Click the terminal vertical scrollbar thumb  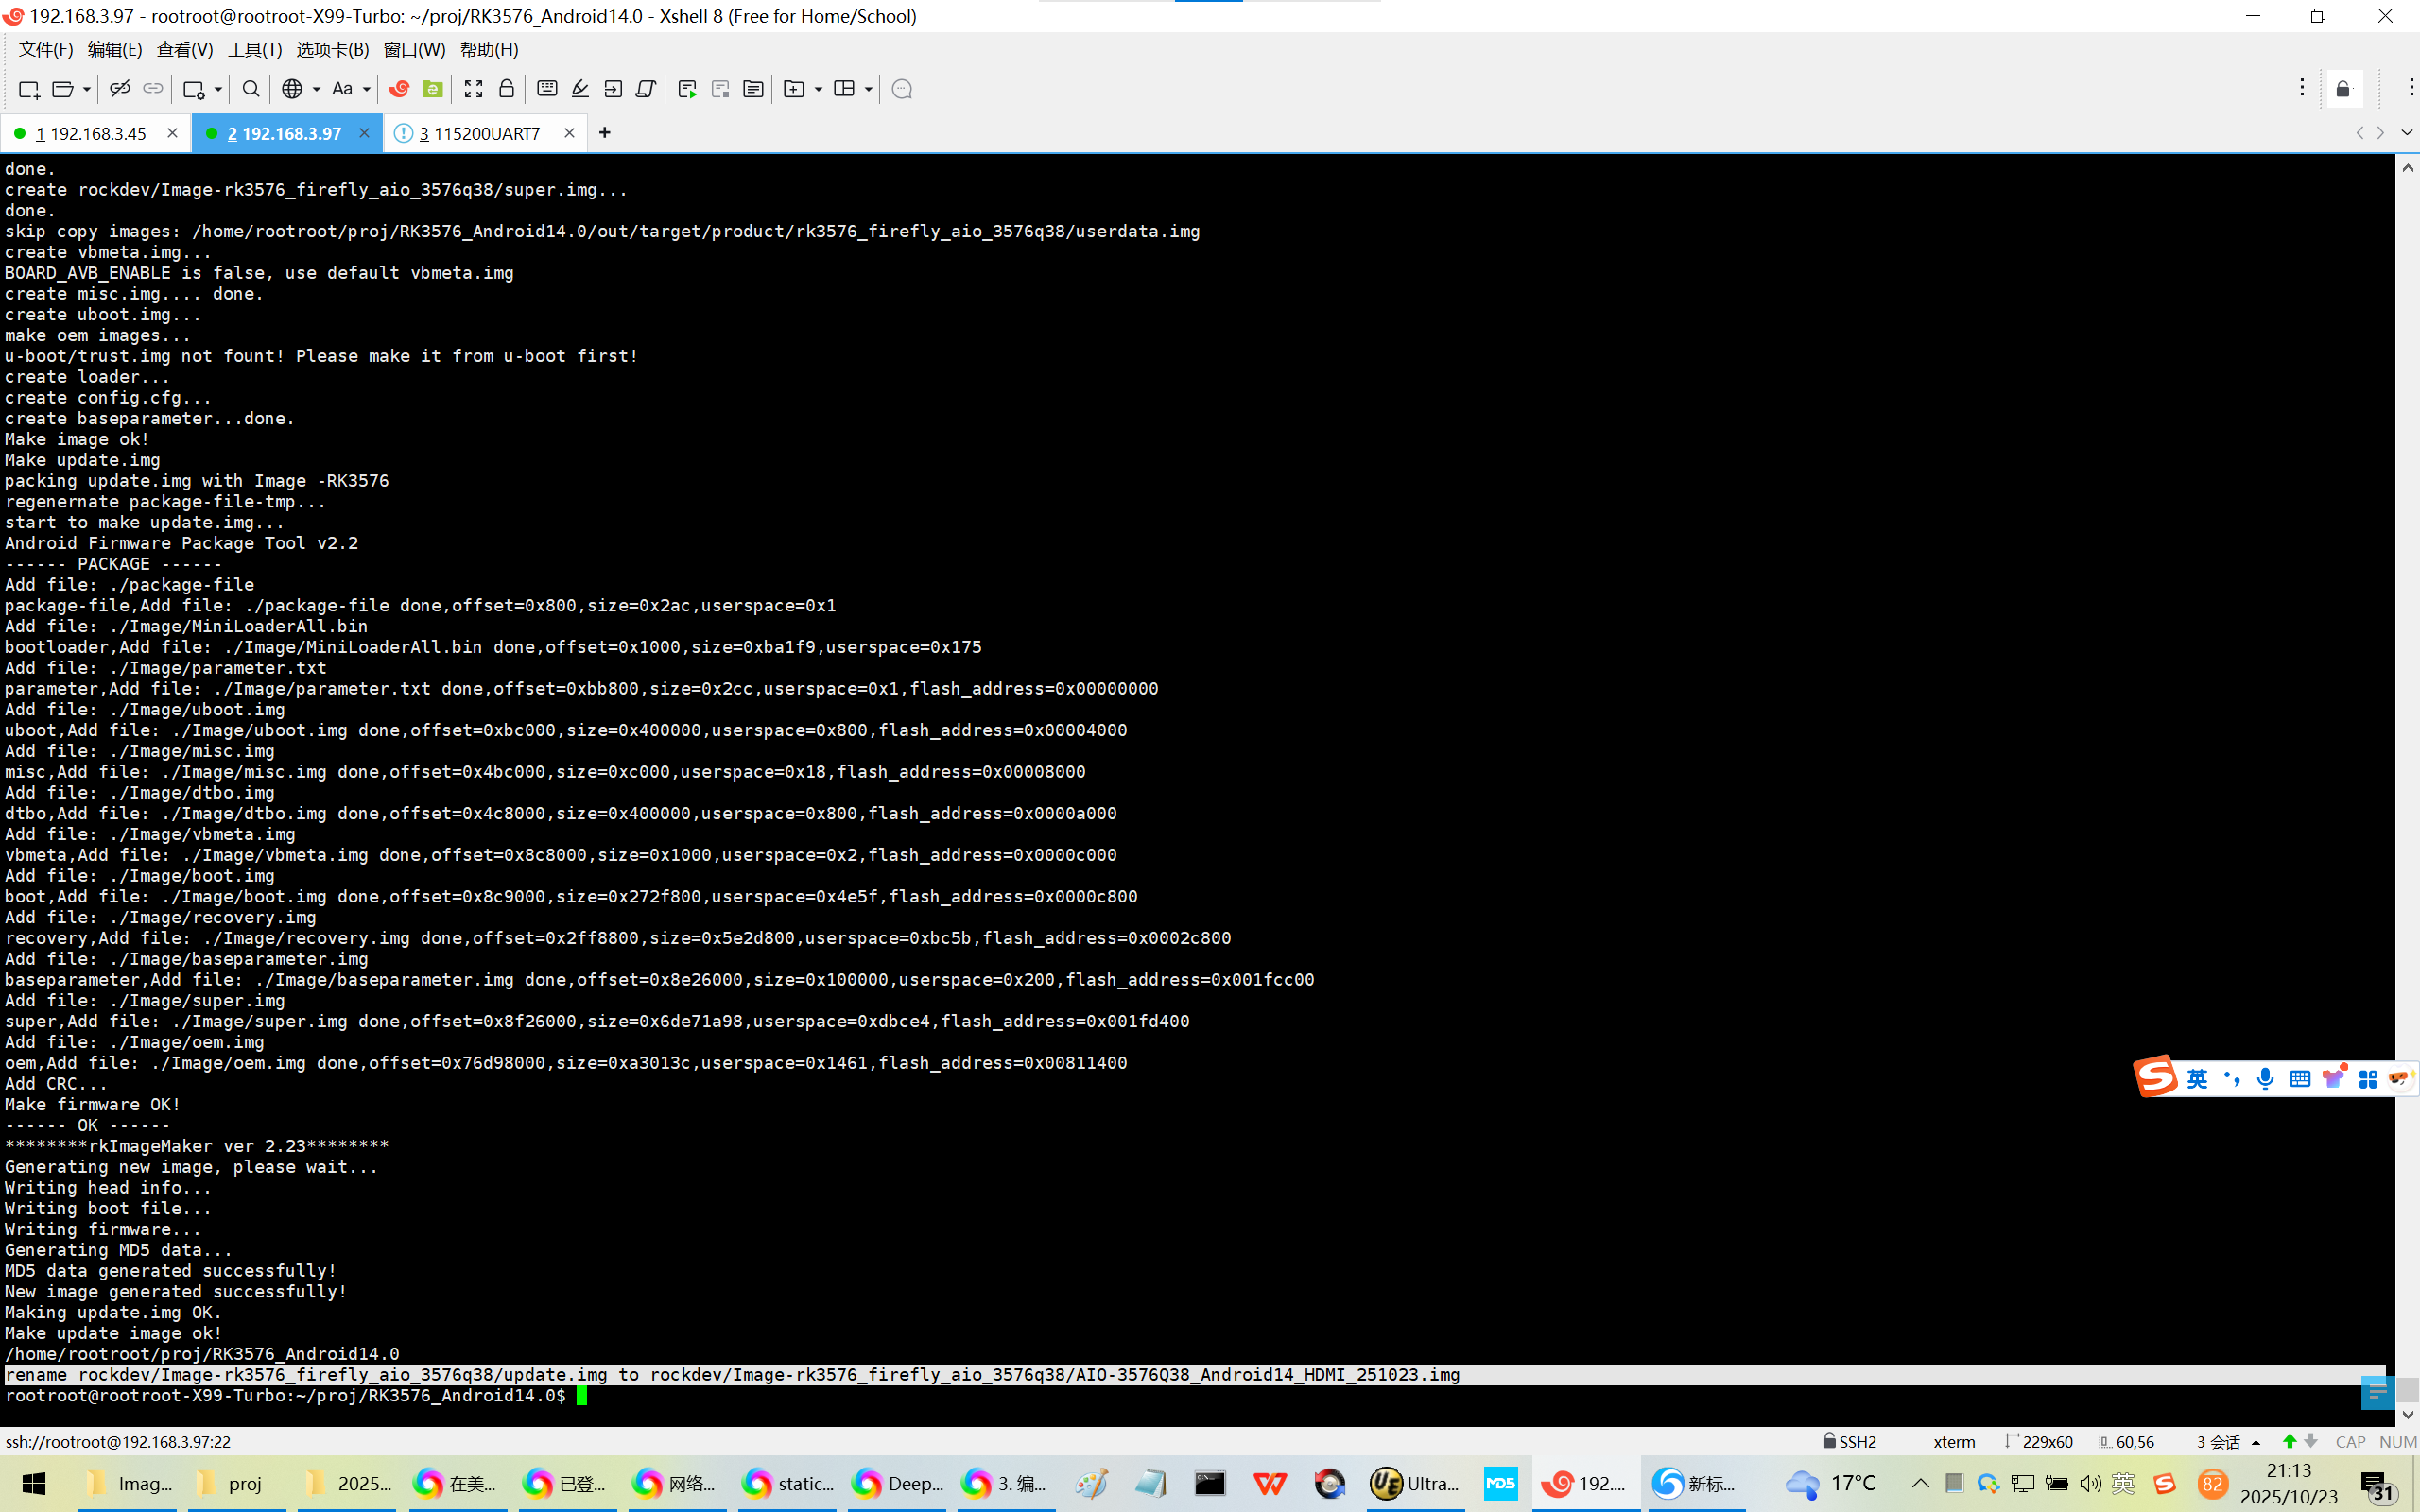(x=2407, y=1388)
